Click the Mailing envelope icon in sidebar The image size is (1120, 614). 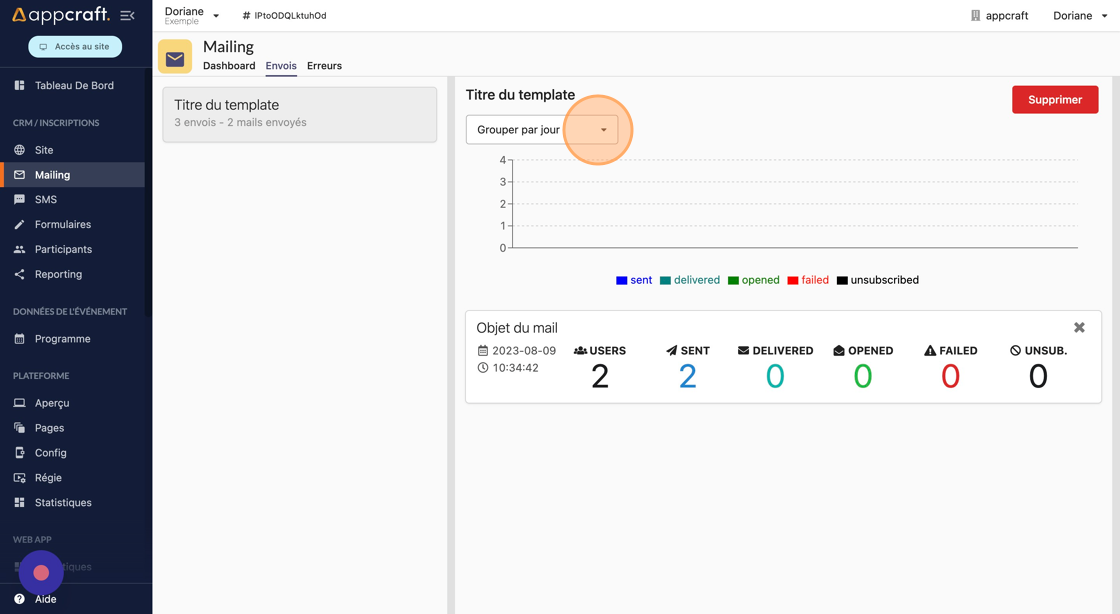tap(19, 175)
